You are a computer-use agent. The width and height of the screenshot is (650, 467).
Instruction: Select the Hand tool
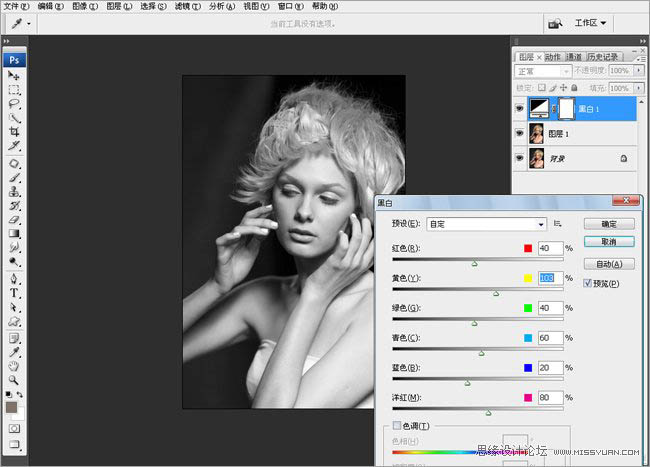14,366
